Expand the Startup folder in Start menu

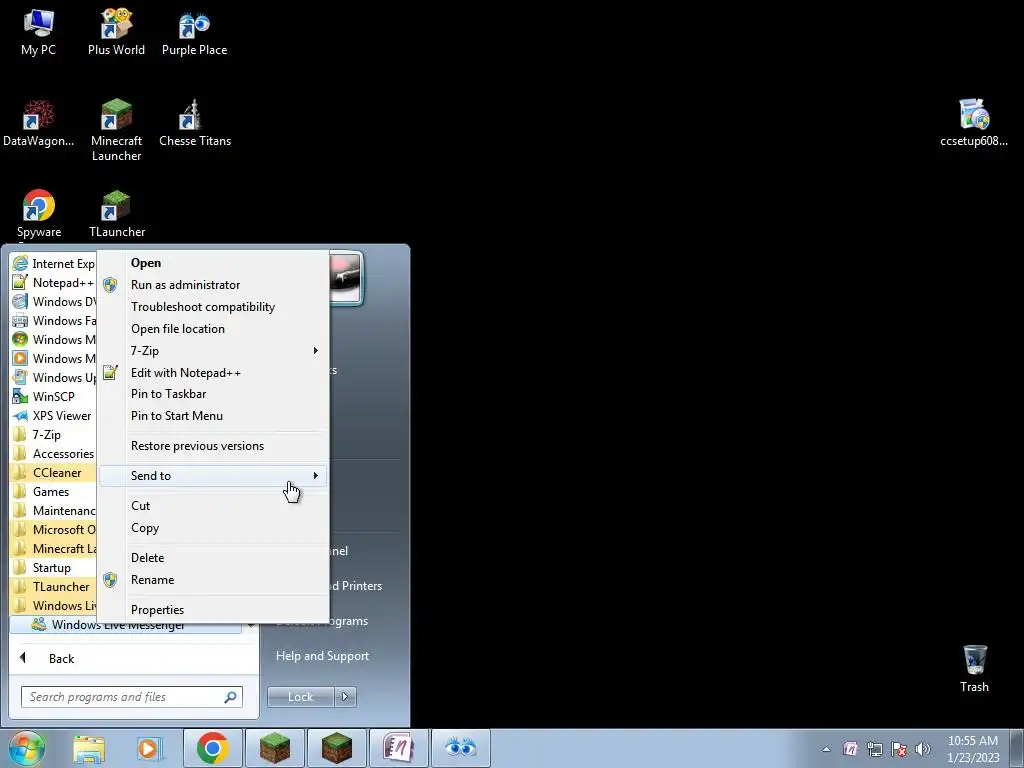[x=54, y=568]
